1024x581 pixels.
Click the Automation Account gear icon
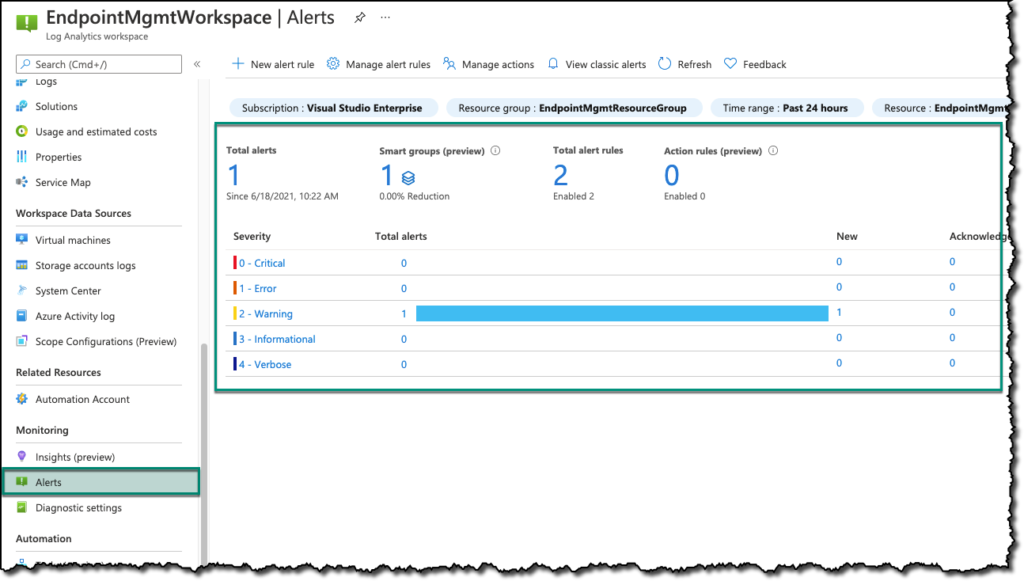(22, 399)
